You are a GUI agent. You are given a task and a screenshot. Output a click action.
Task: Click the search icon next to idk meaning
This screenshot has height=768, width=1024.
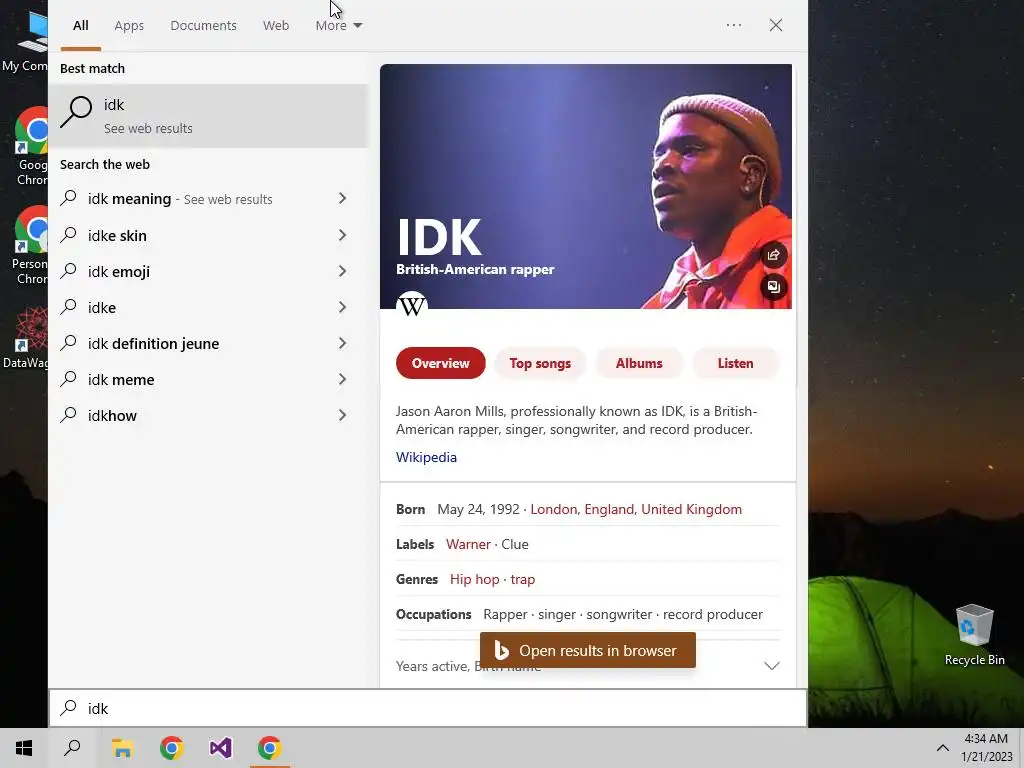[x=69, y=198]
